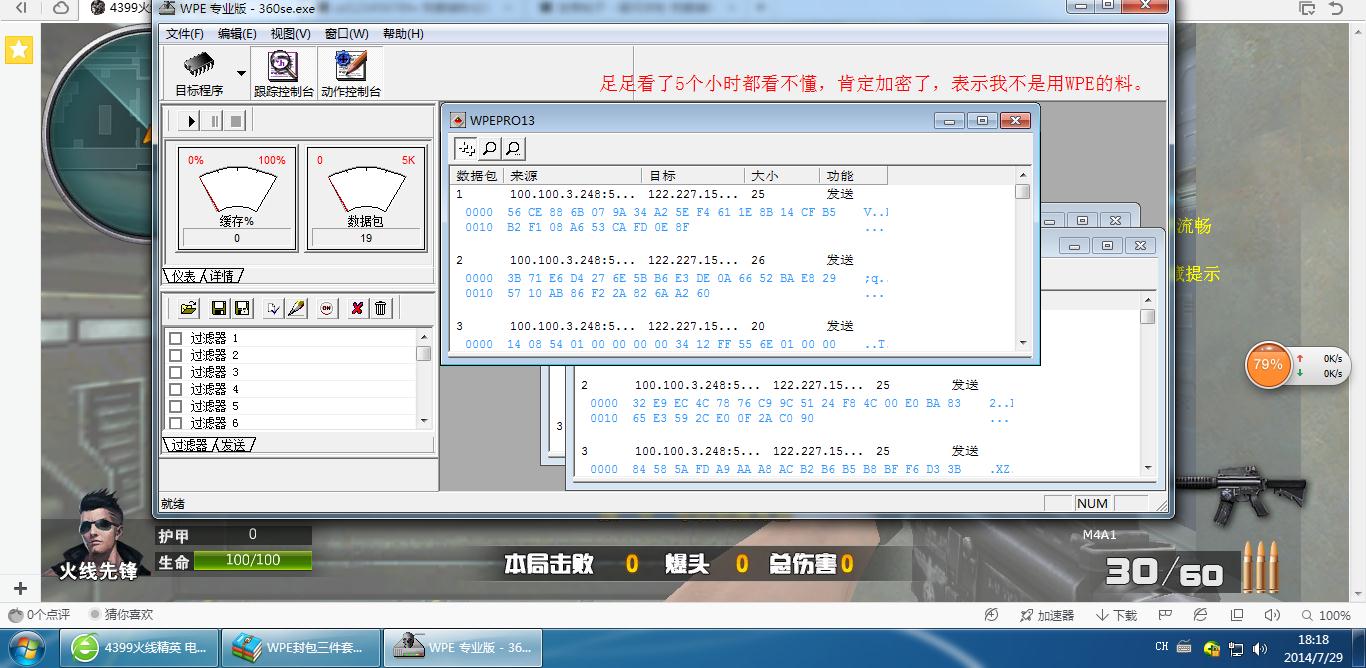
Task: Open the 动作控制台 action console
Action: 351,73
